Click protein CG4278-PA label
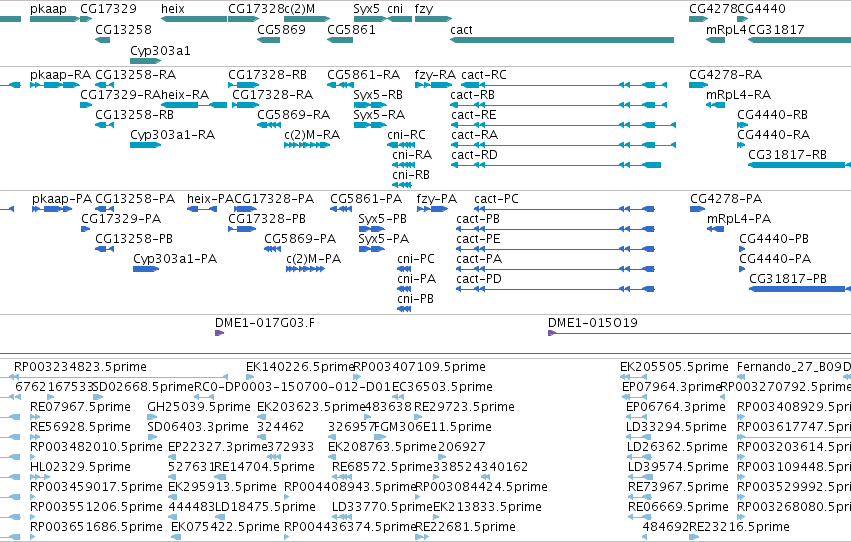This screenshot has width=851, height=542. pos(726,199)
